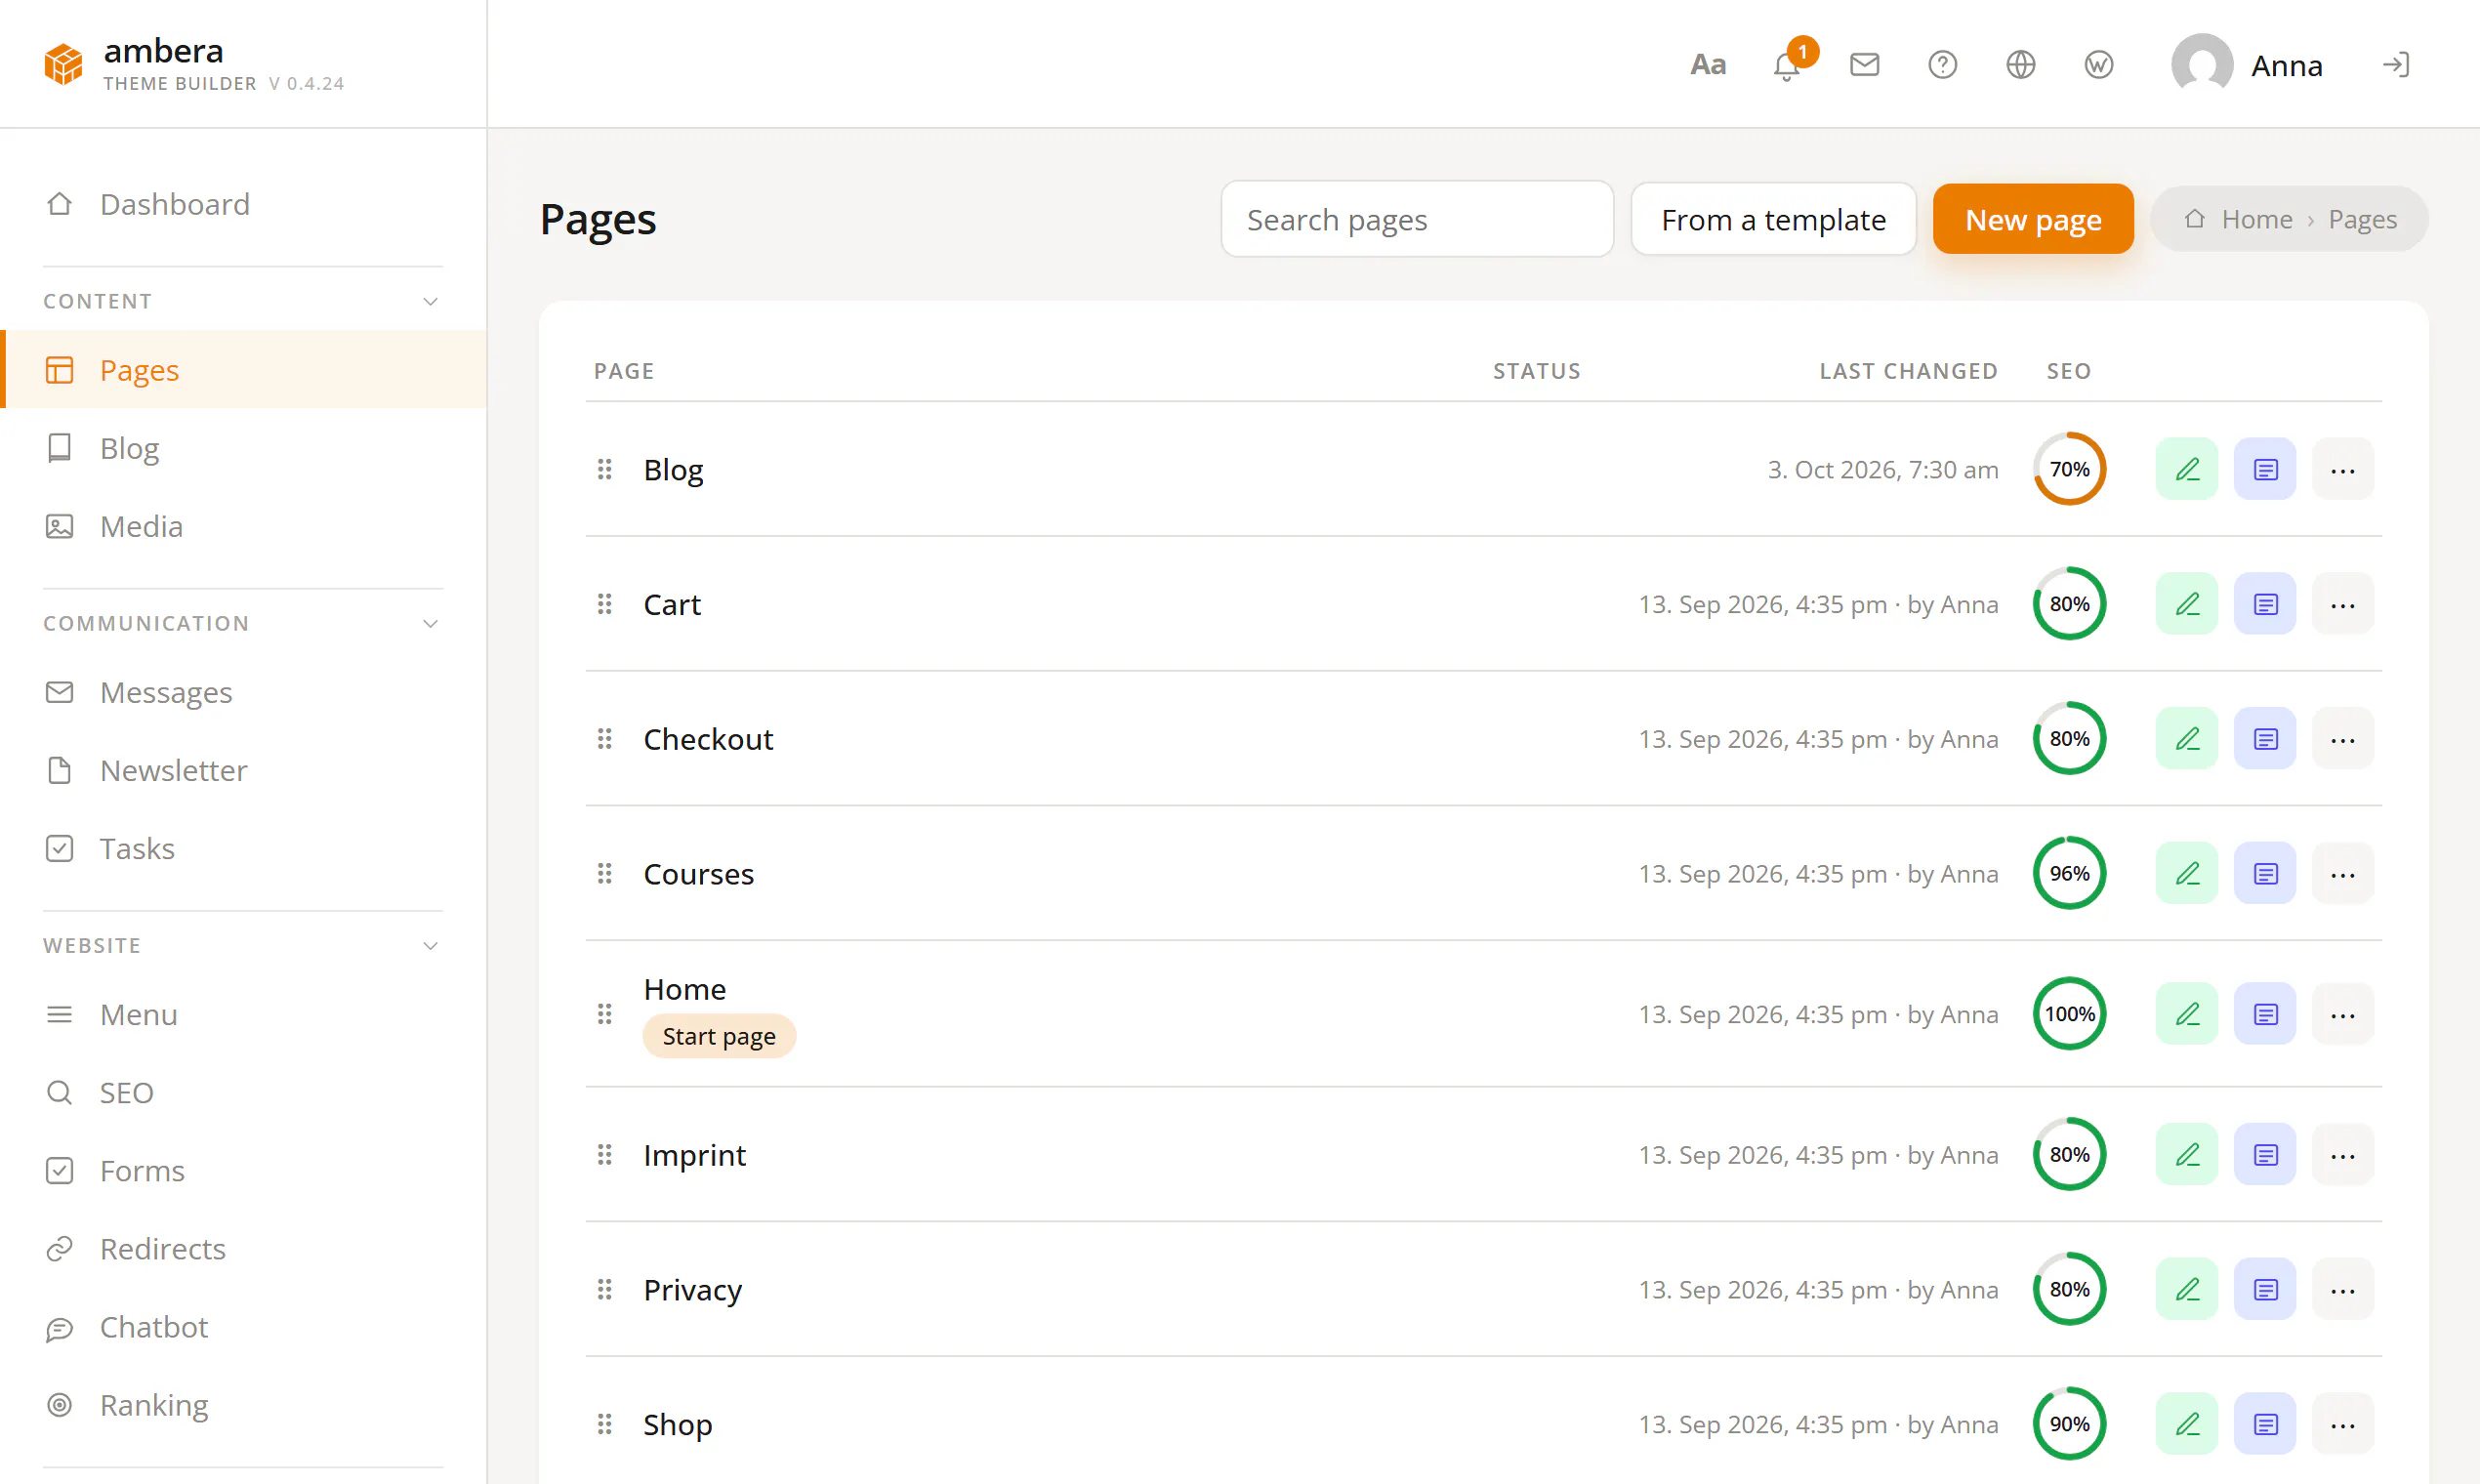2480x1484 pixels.
Task: Edit the Blog page with pencil icon
Action: coord(2187,469)
